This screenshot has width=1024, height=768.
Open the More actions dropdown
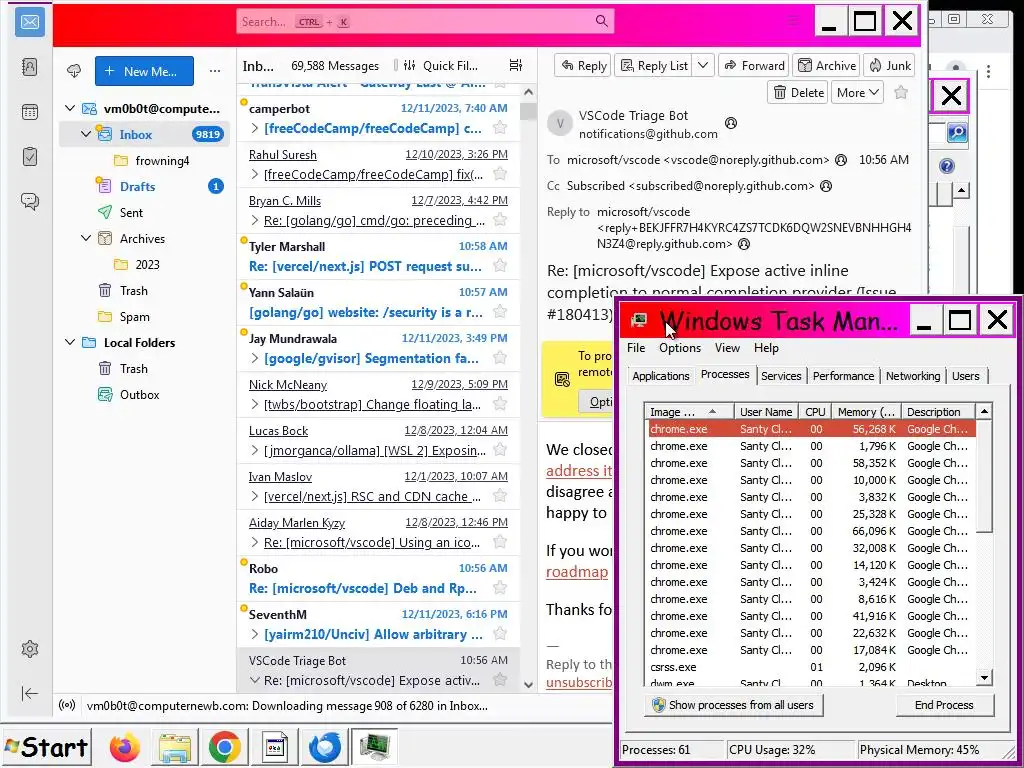(x=857, y=93)
